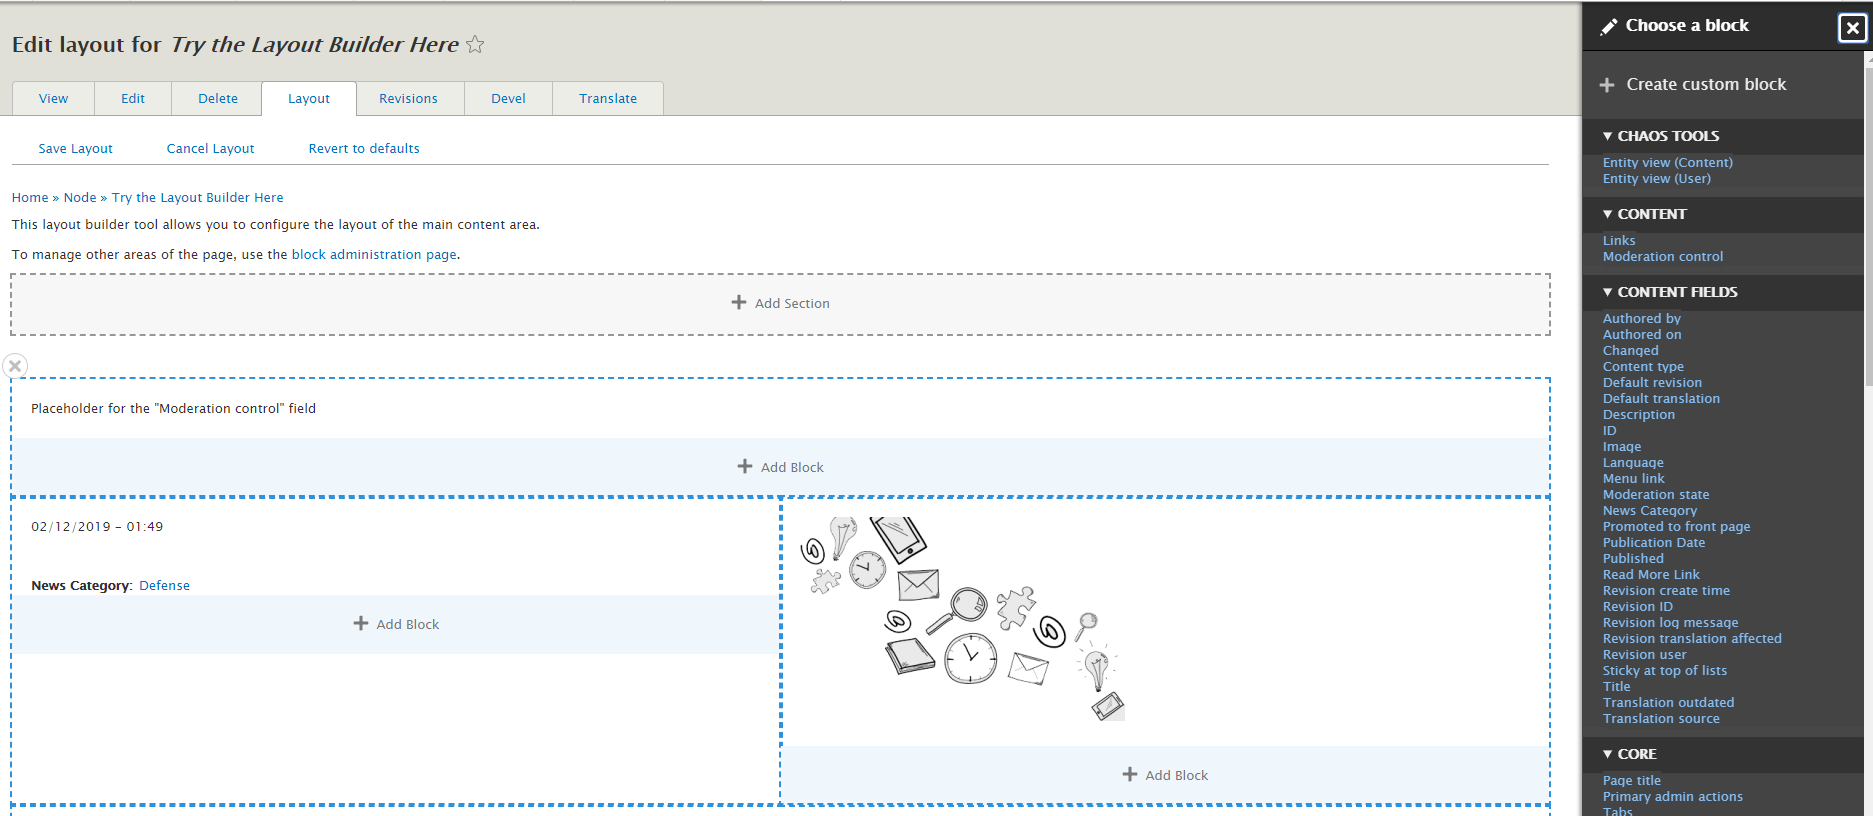Click the plus icon beside Create custom block
1873x816 pixels.
pyautogui.click(x=1607, y=85)
